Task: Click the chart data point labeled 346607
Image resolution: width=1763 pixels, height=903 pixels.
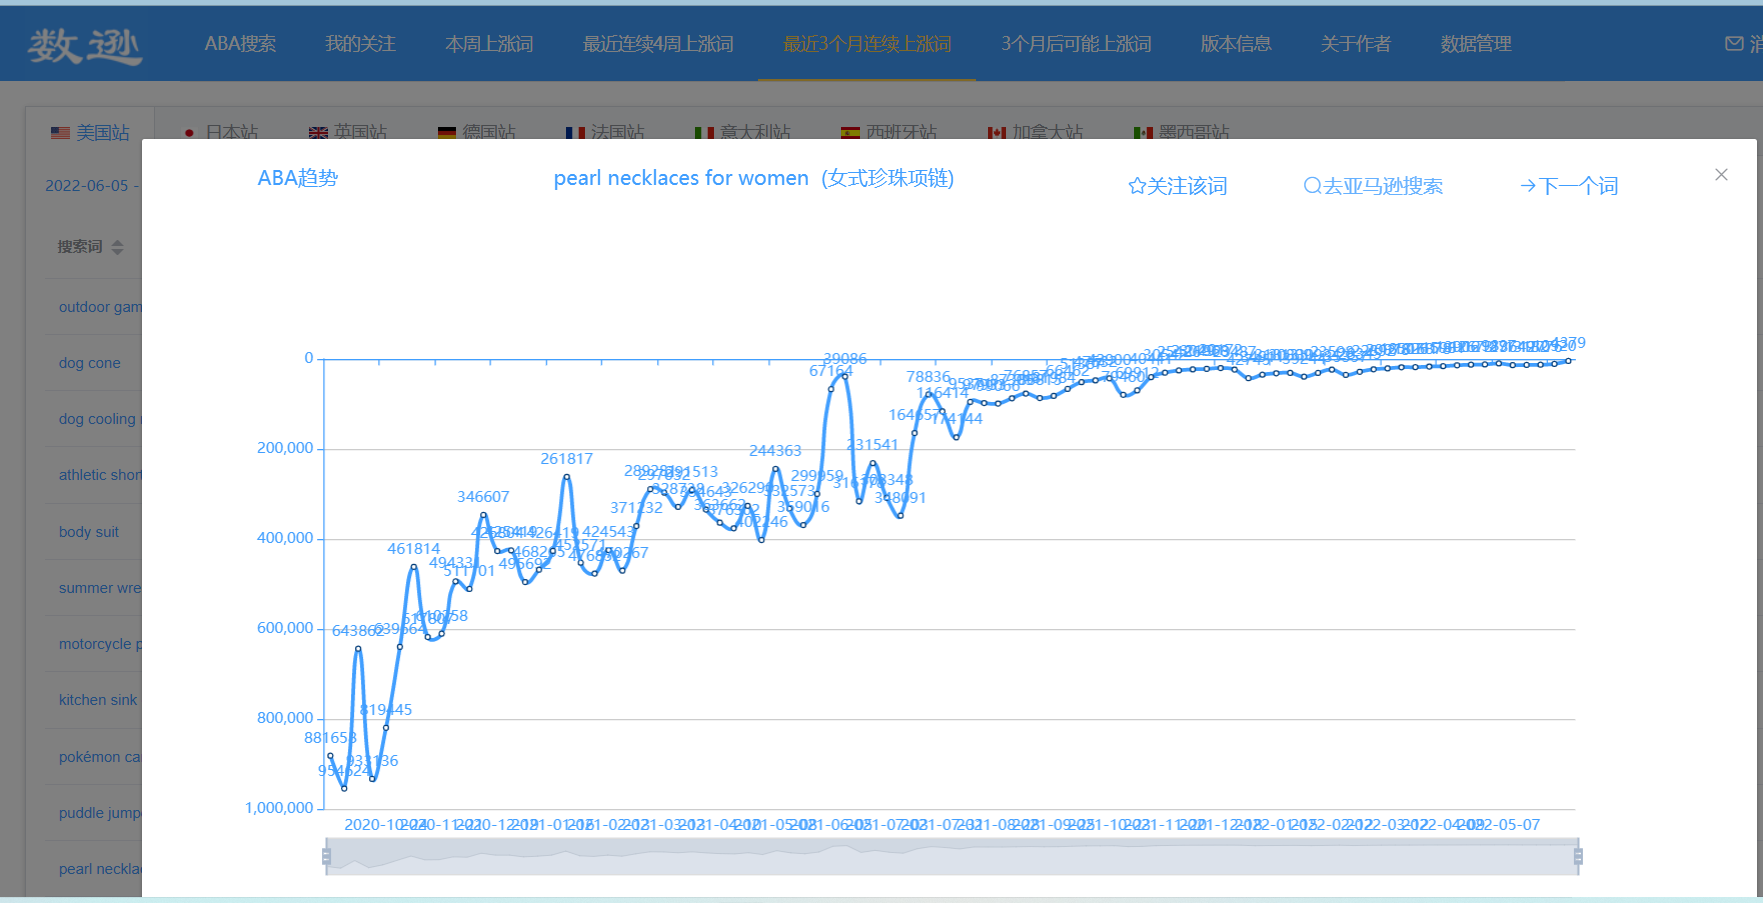Action: click(484, 515)
